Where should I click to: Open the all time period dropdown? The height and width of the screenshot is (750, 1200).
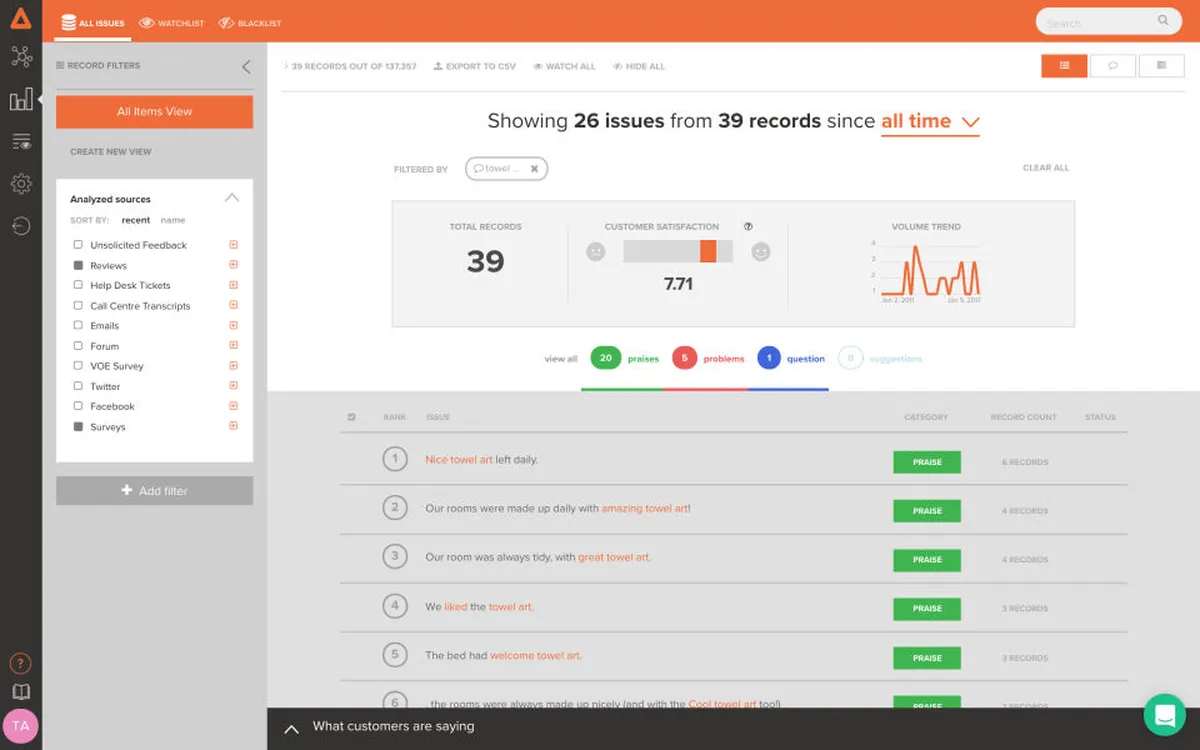click(930, 122)
